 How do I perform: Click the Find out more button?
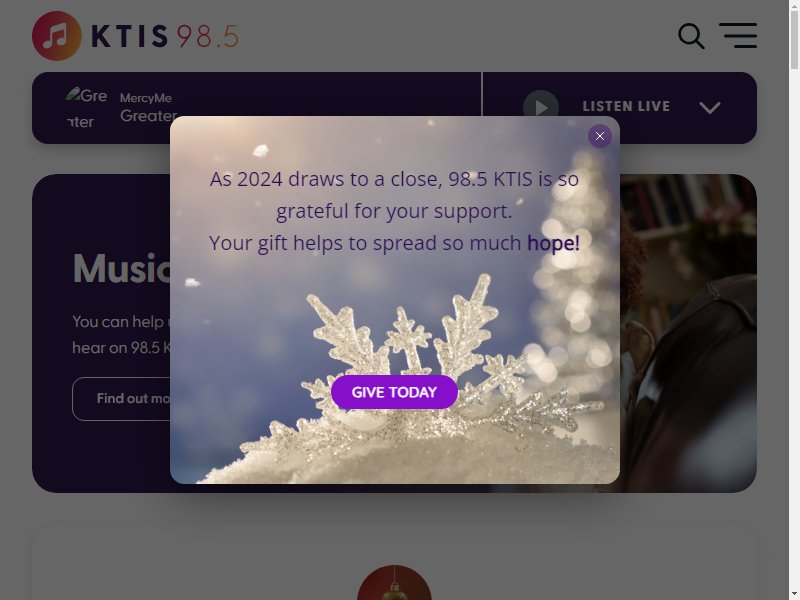coord(122,399)
